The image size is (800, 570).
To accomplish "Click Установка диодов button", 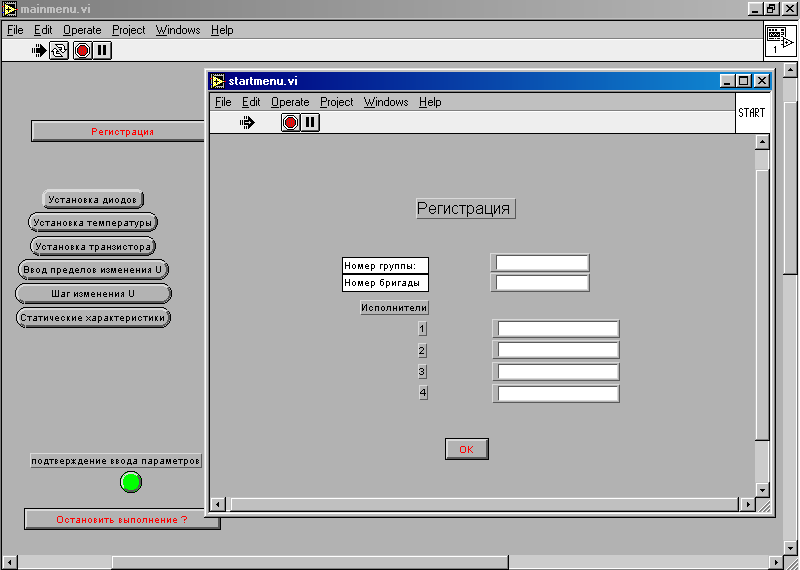I will [93, 200].
